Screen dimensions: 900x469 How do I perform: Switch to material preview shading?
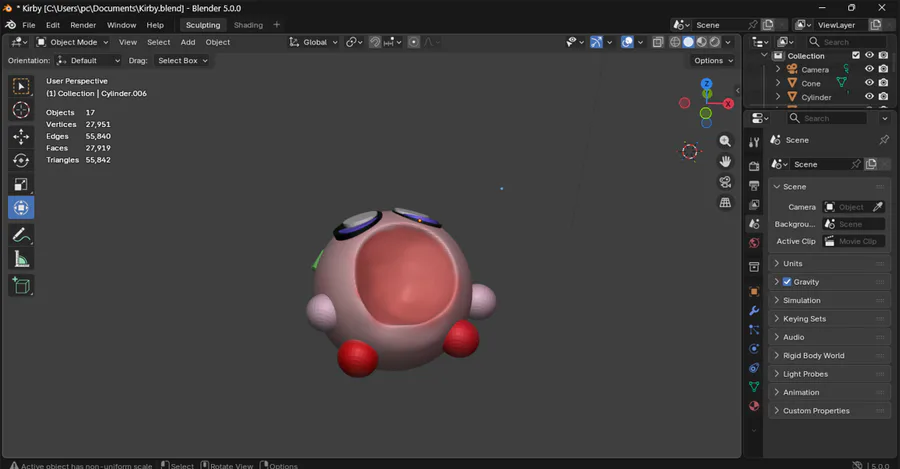coord(701,42)
